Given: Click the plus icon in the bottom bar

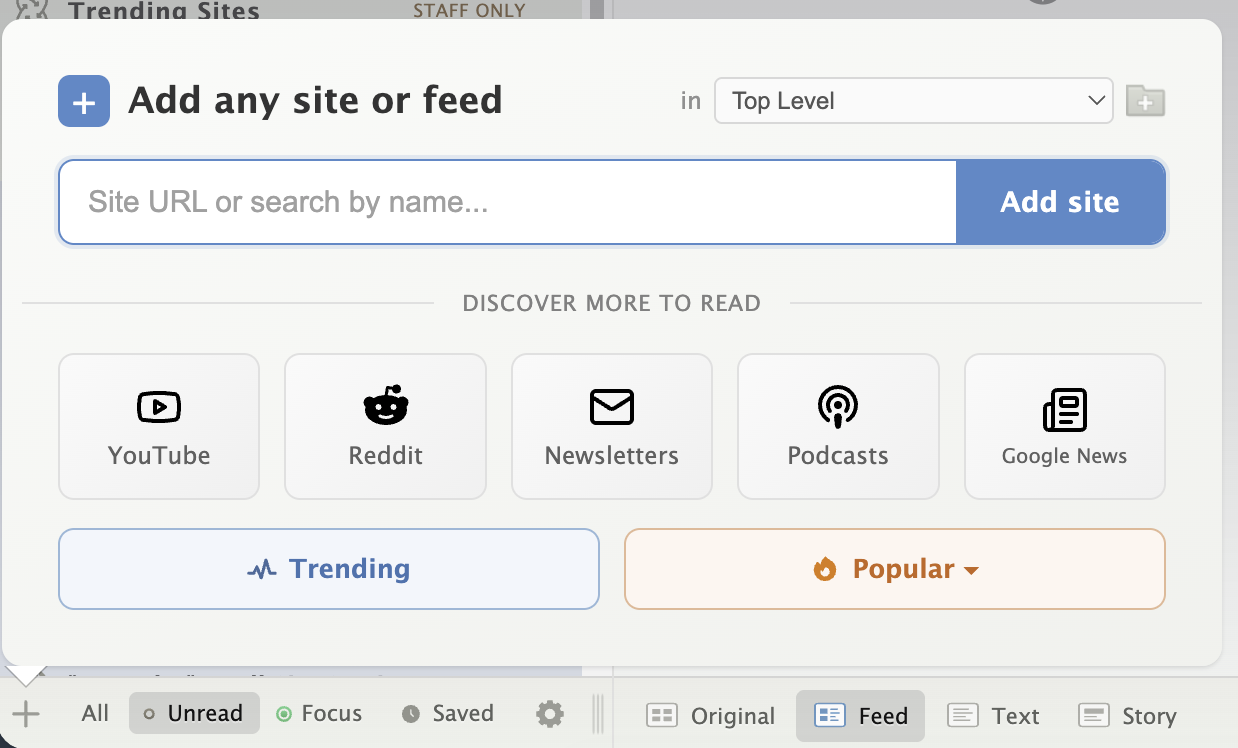Looking at the screenshot, I should click(26, 714).
